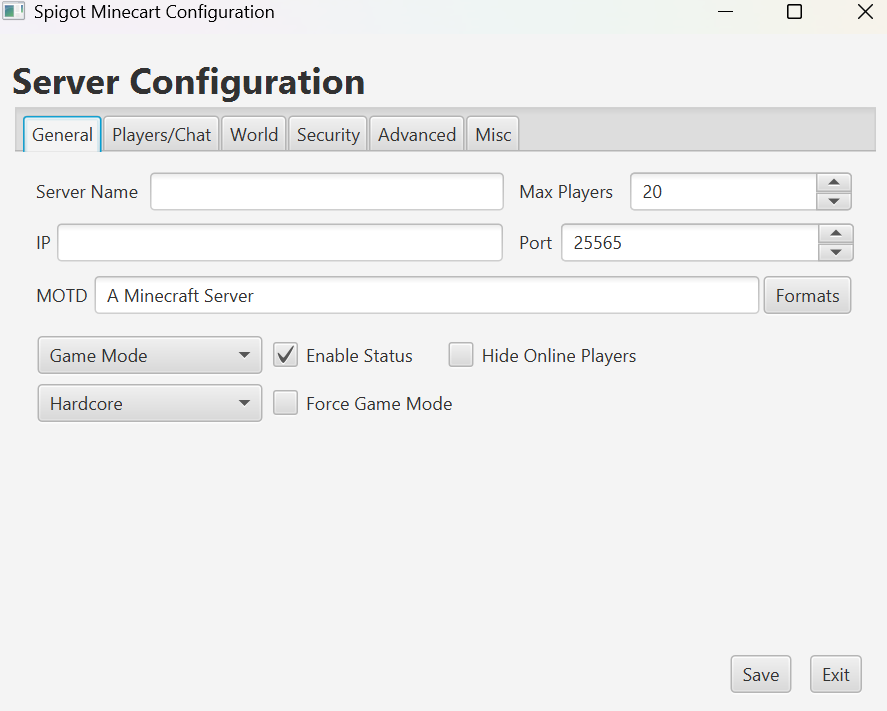Enable the Hide Online Players checkbox
The height and width of the screenshot is (711, 887).
[461, 355]
